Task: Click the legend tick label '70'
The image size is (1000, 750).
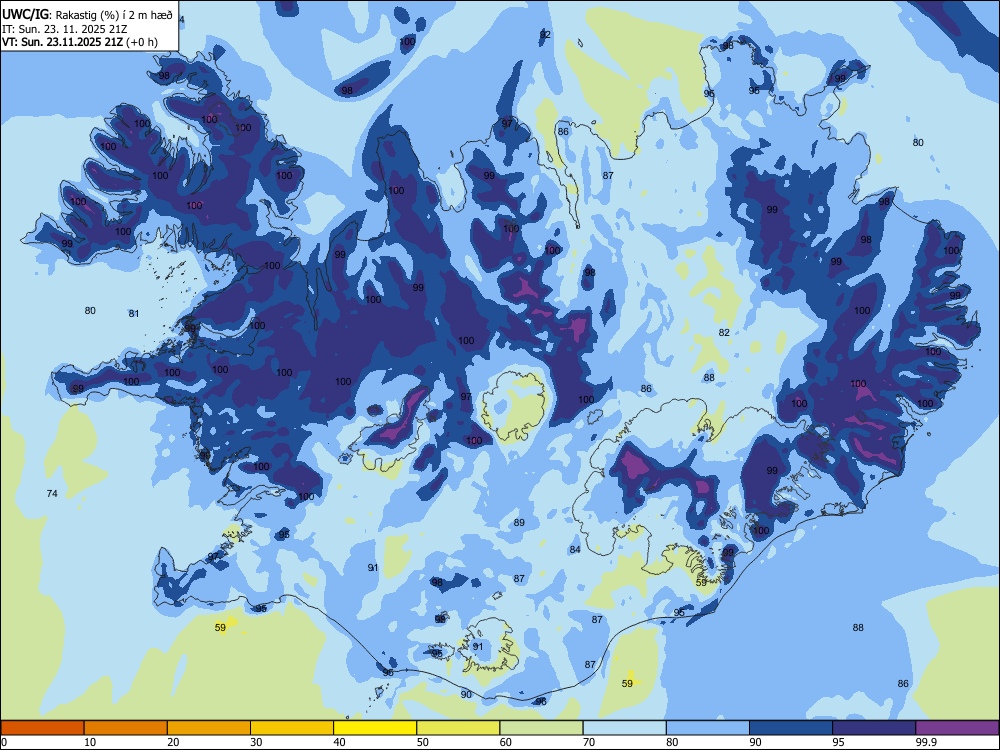Action: click(589, 742)
